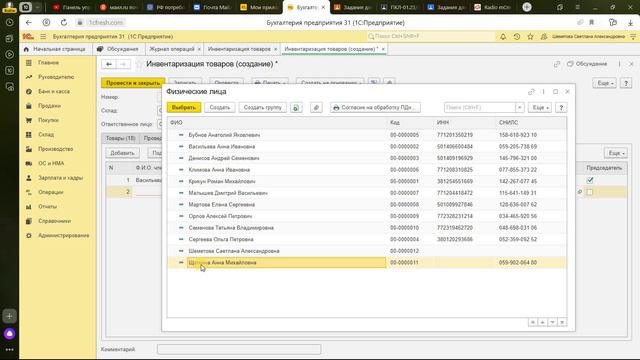This screenshot has width=640, height=360.
Task: Switch to Журнал операций tab
Action: (175, 49)
